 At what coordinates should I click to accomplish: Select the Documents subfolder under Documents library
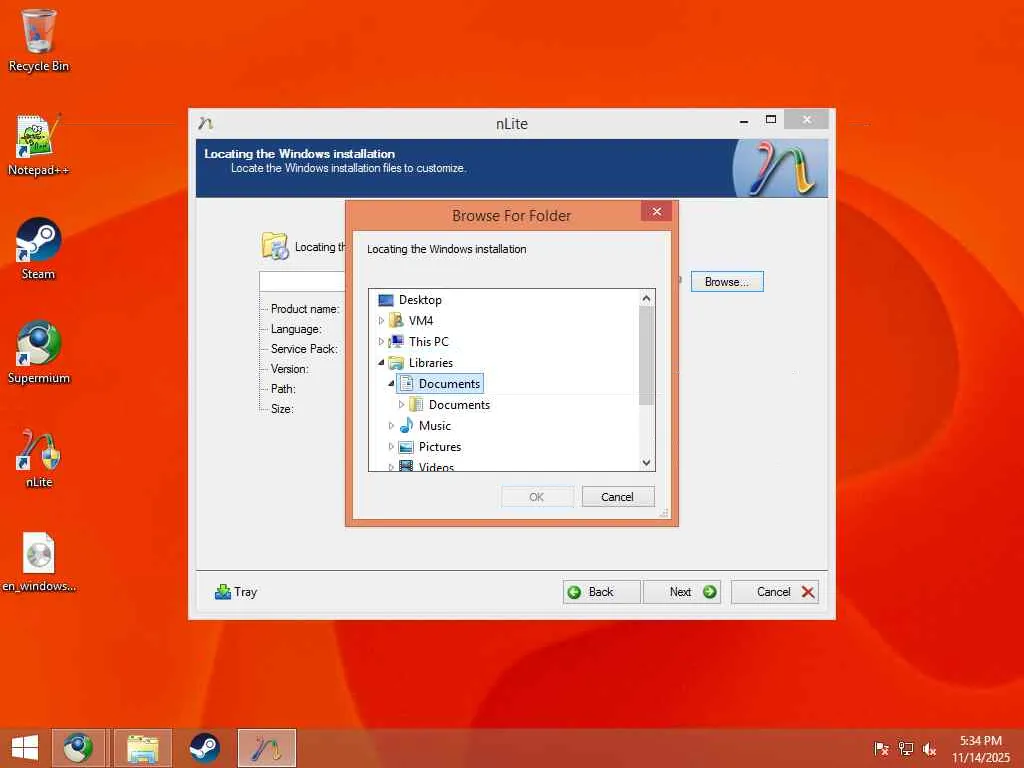[458, 405]
